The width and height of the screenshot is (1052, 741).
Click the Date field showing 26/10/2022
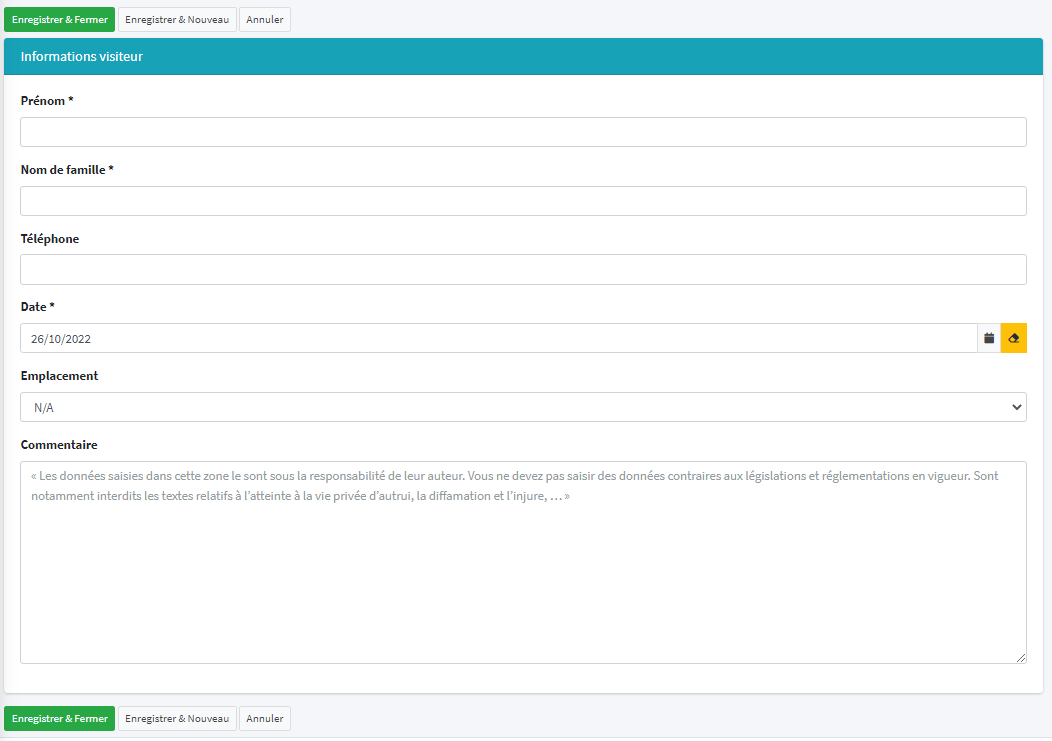tap(498, 338)
